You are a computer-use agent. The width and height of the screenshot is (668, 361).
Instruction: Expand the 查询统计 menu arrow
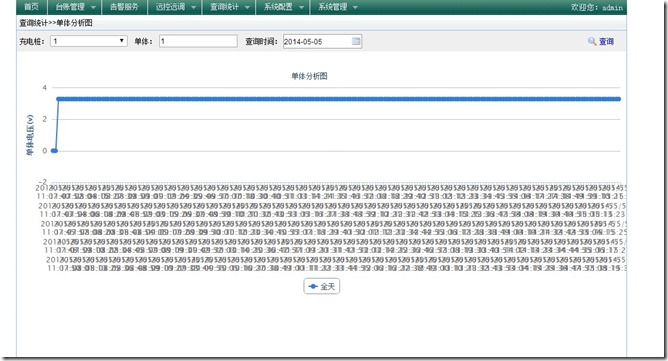247,7
